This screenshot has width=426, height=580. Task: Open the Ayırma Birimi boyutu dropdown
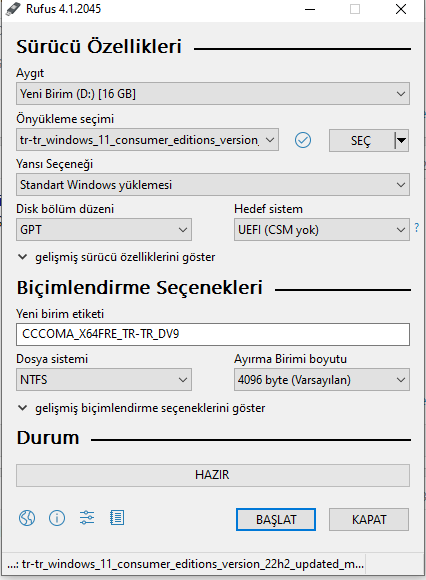(x=322, y=380)
